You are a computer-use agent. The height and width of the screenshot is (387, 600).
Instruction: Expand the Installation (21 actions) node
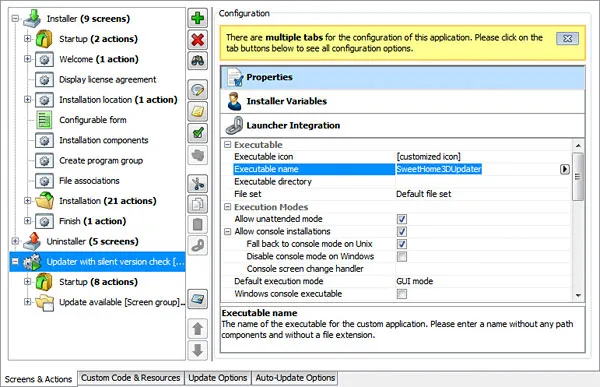28,201
